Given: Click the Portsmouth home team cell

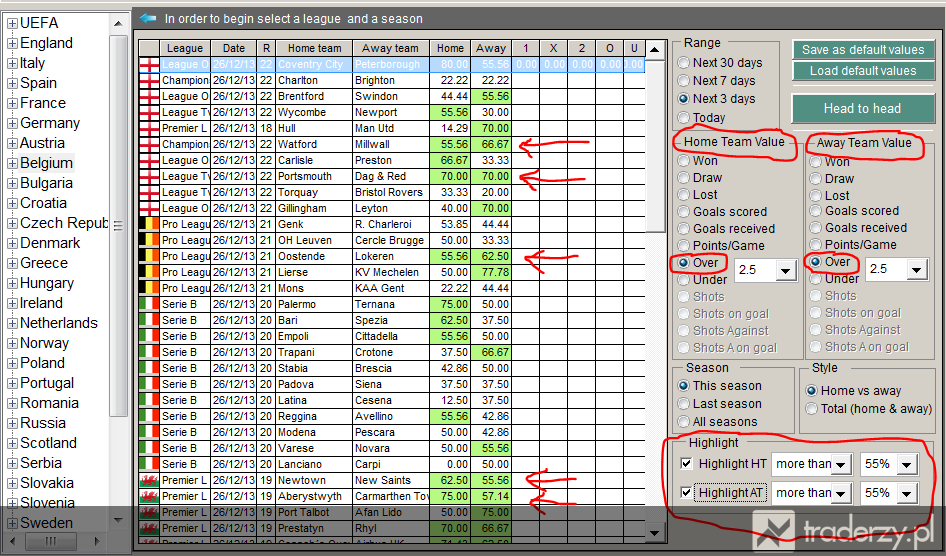Looking at the screenshot, I should coord(314,176).
